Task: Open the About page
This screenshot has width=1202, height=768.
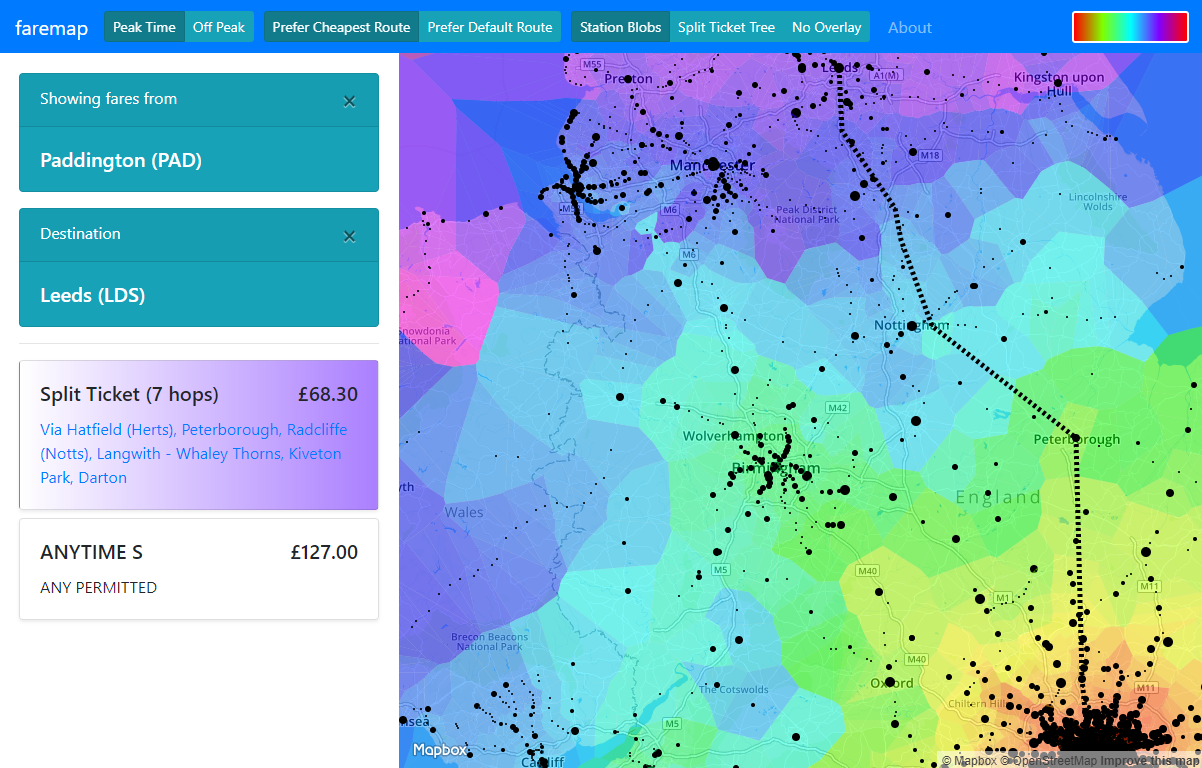Action: point(910,27)
